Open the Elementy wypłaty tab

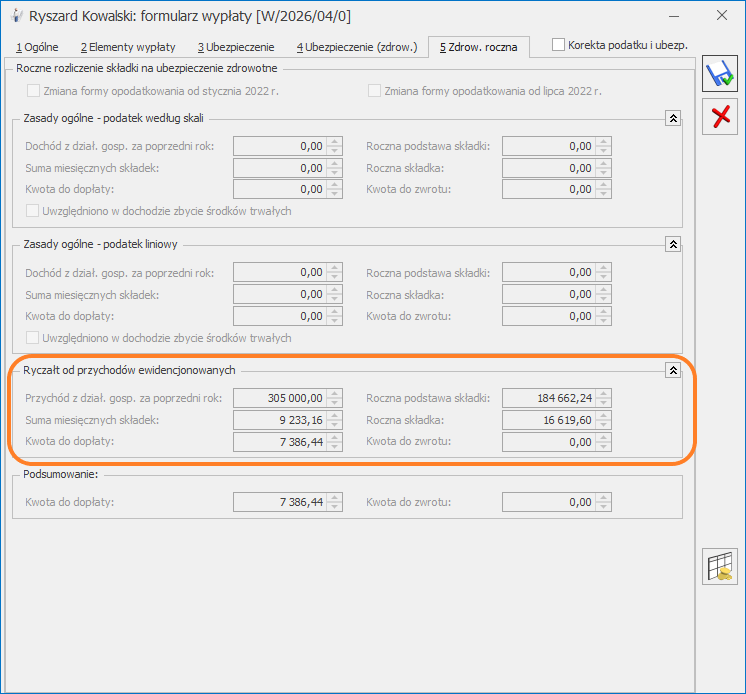(x=127, y=47)
